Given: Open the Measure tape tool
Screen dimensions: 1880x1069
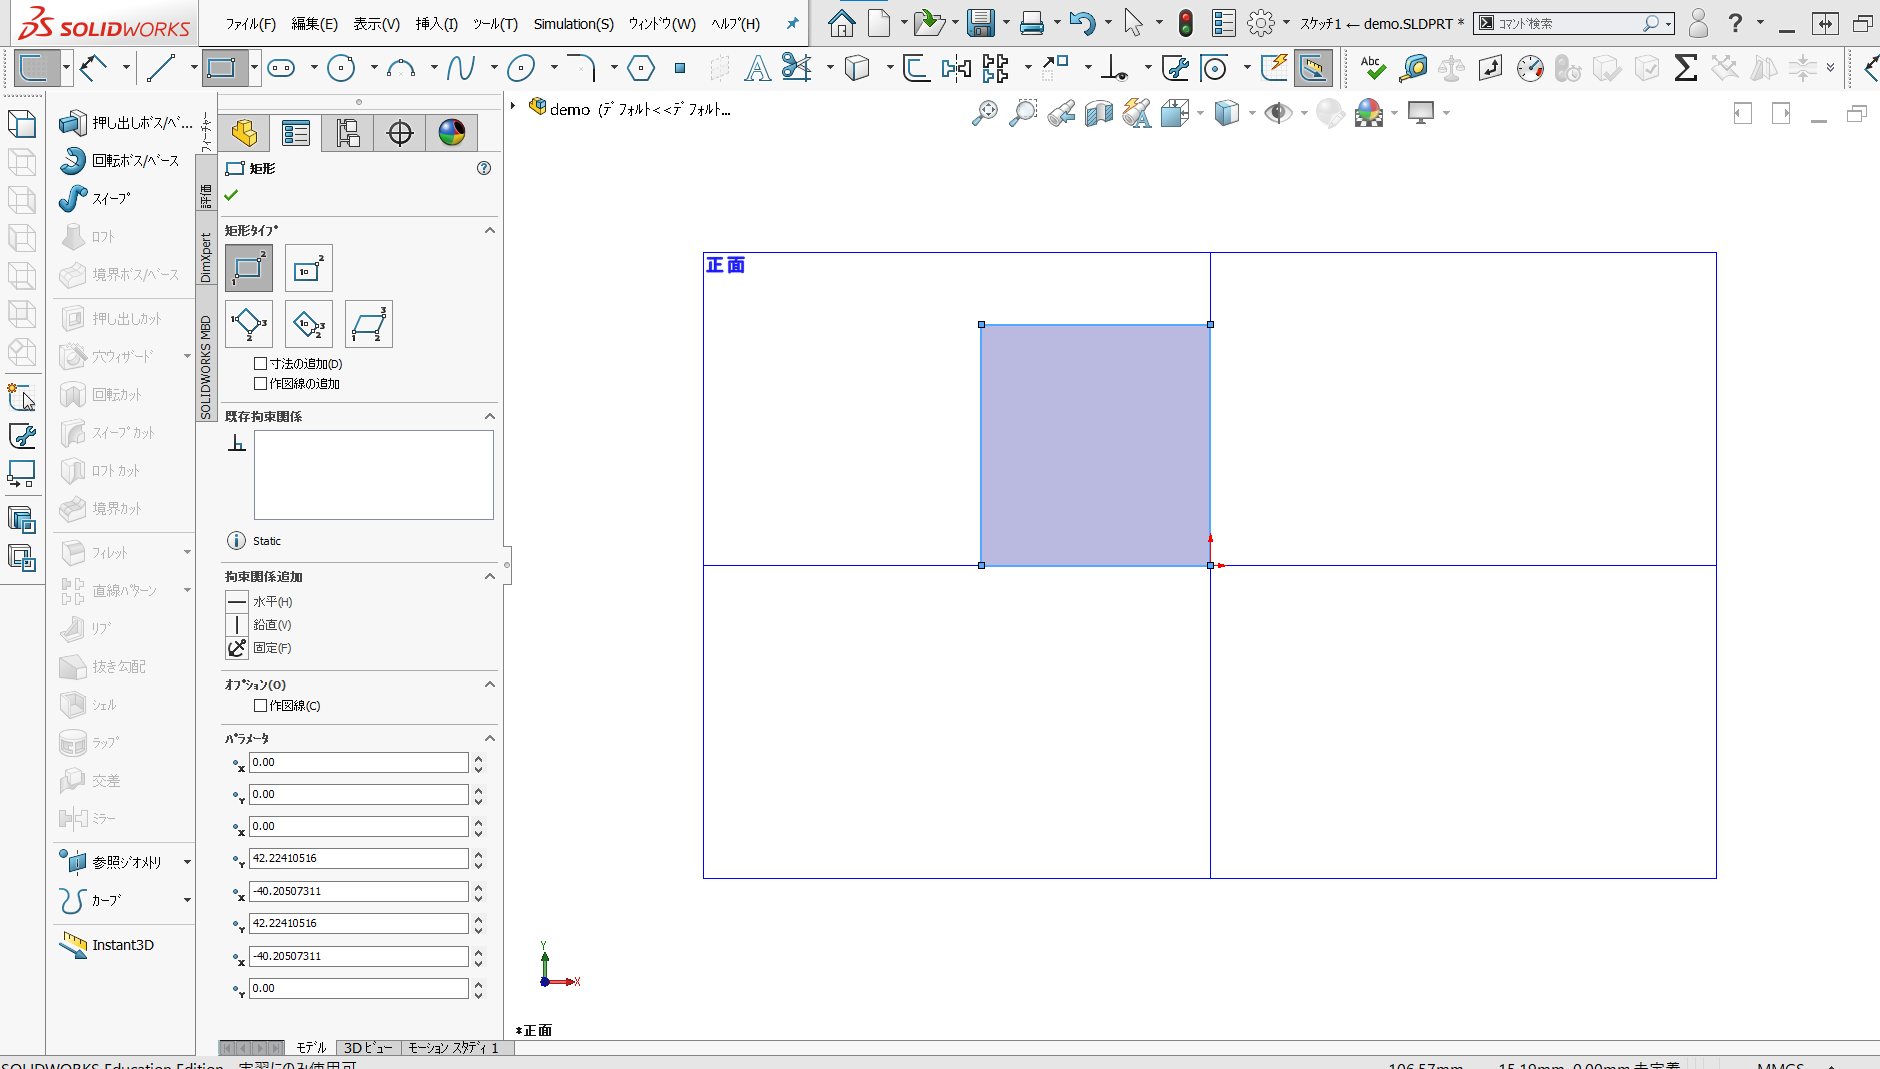Looking at the screenshot, I should (x=1413, y=68).
